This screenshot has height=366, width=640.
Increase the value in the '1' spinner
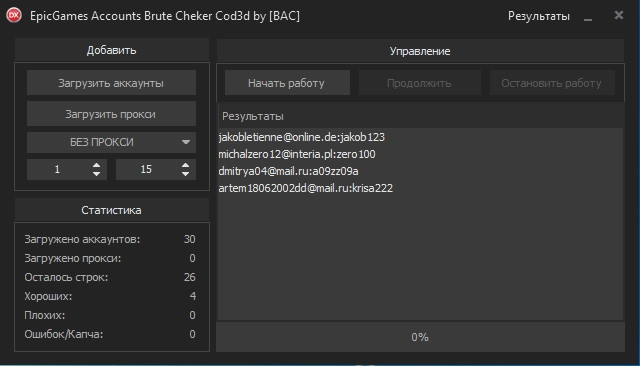coord(96,165)
